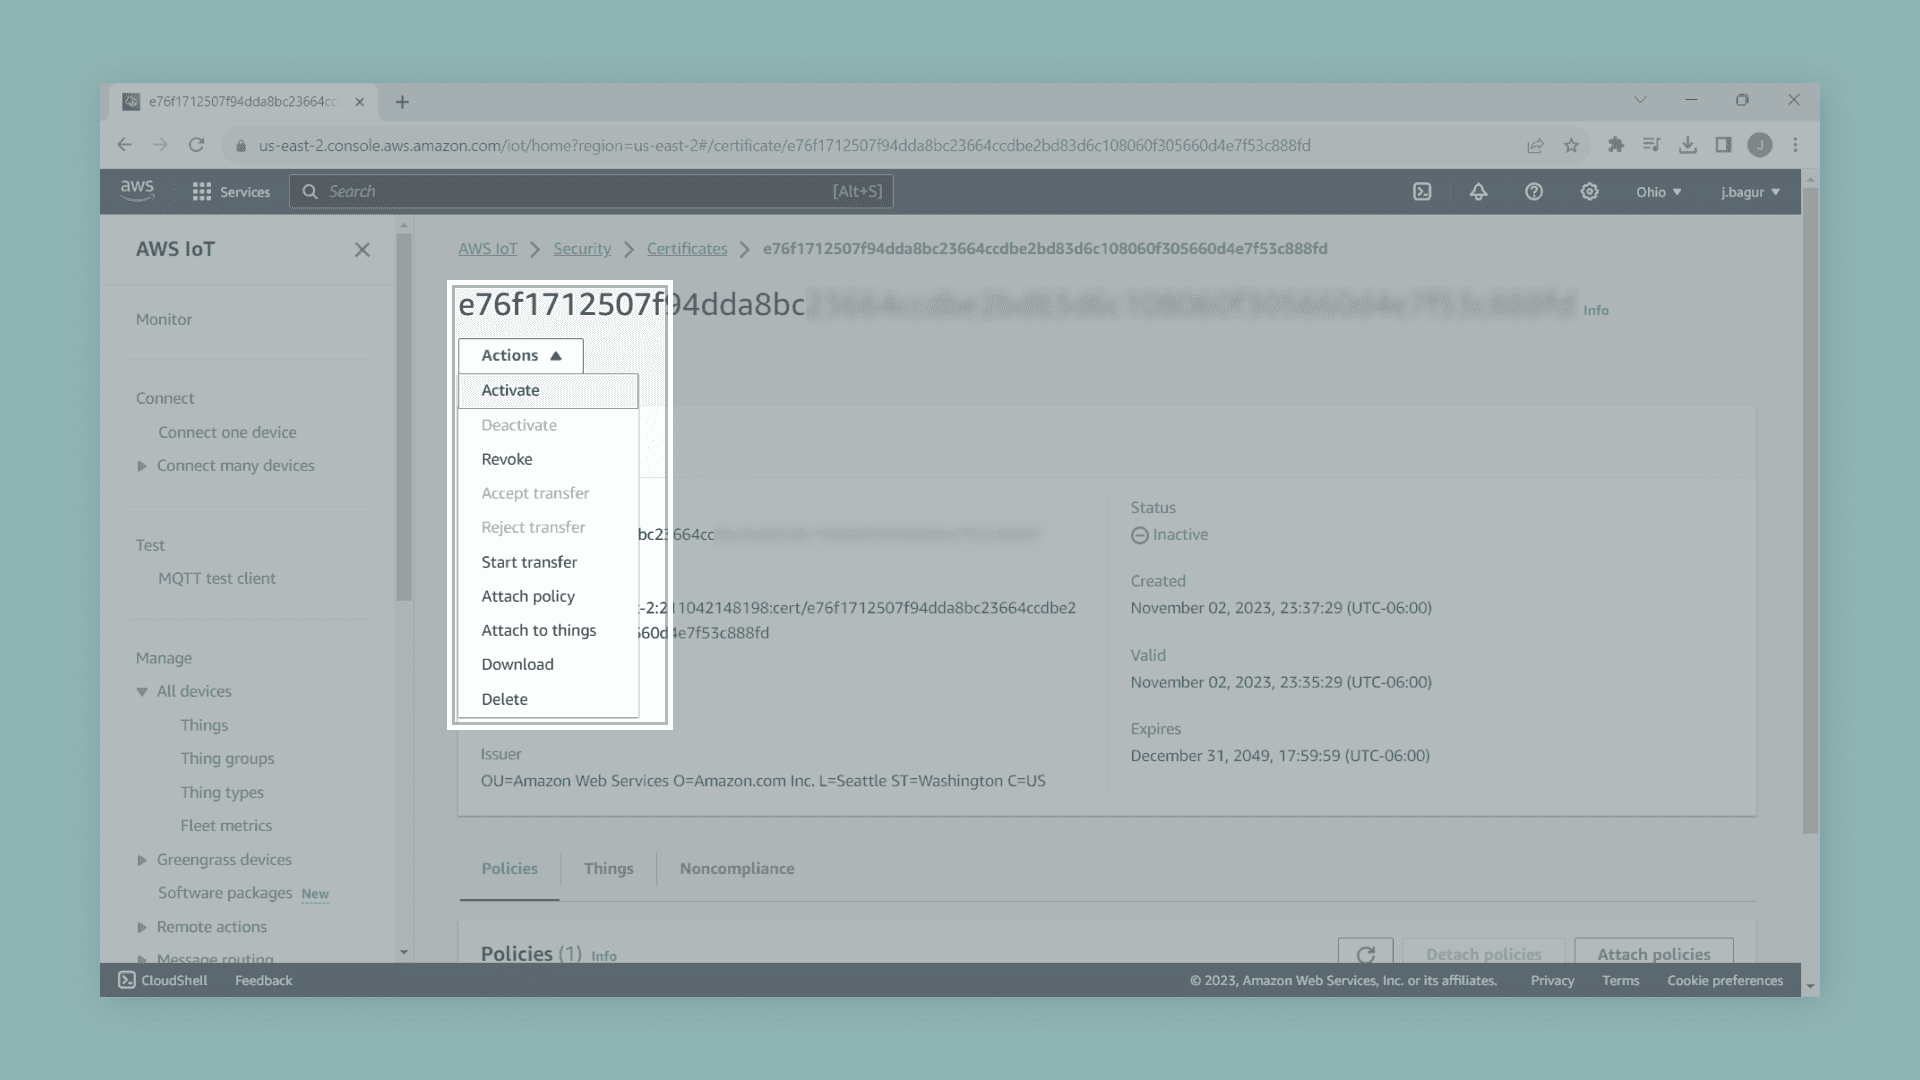Go back using browser back arrow

124,145
